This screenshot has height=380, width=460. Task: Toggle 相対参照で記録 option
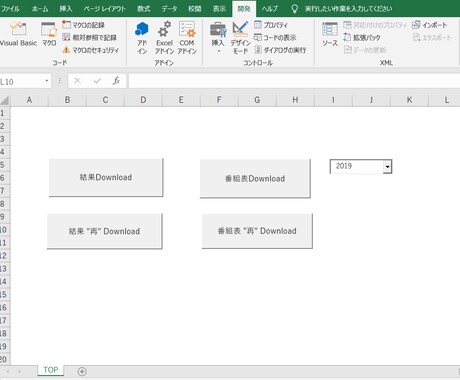point(90,37)
